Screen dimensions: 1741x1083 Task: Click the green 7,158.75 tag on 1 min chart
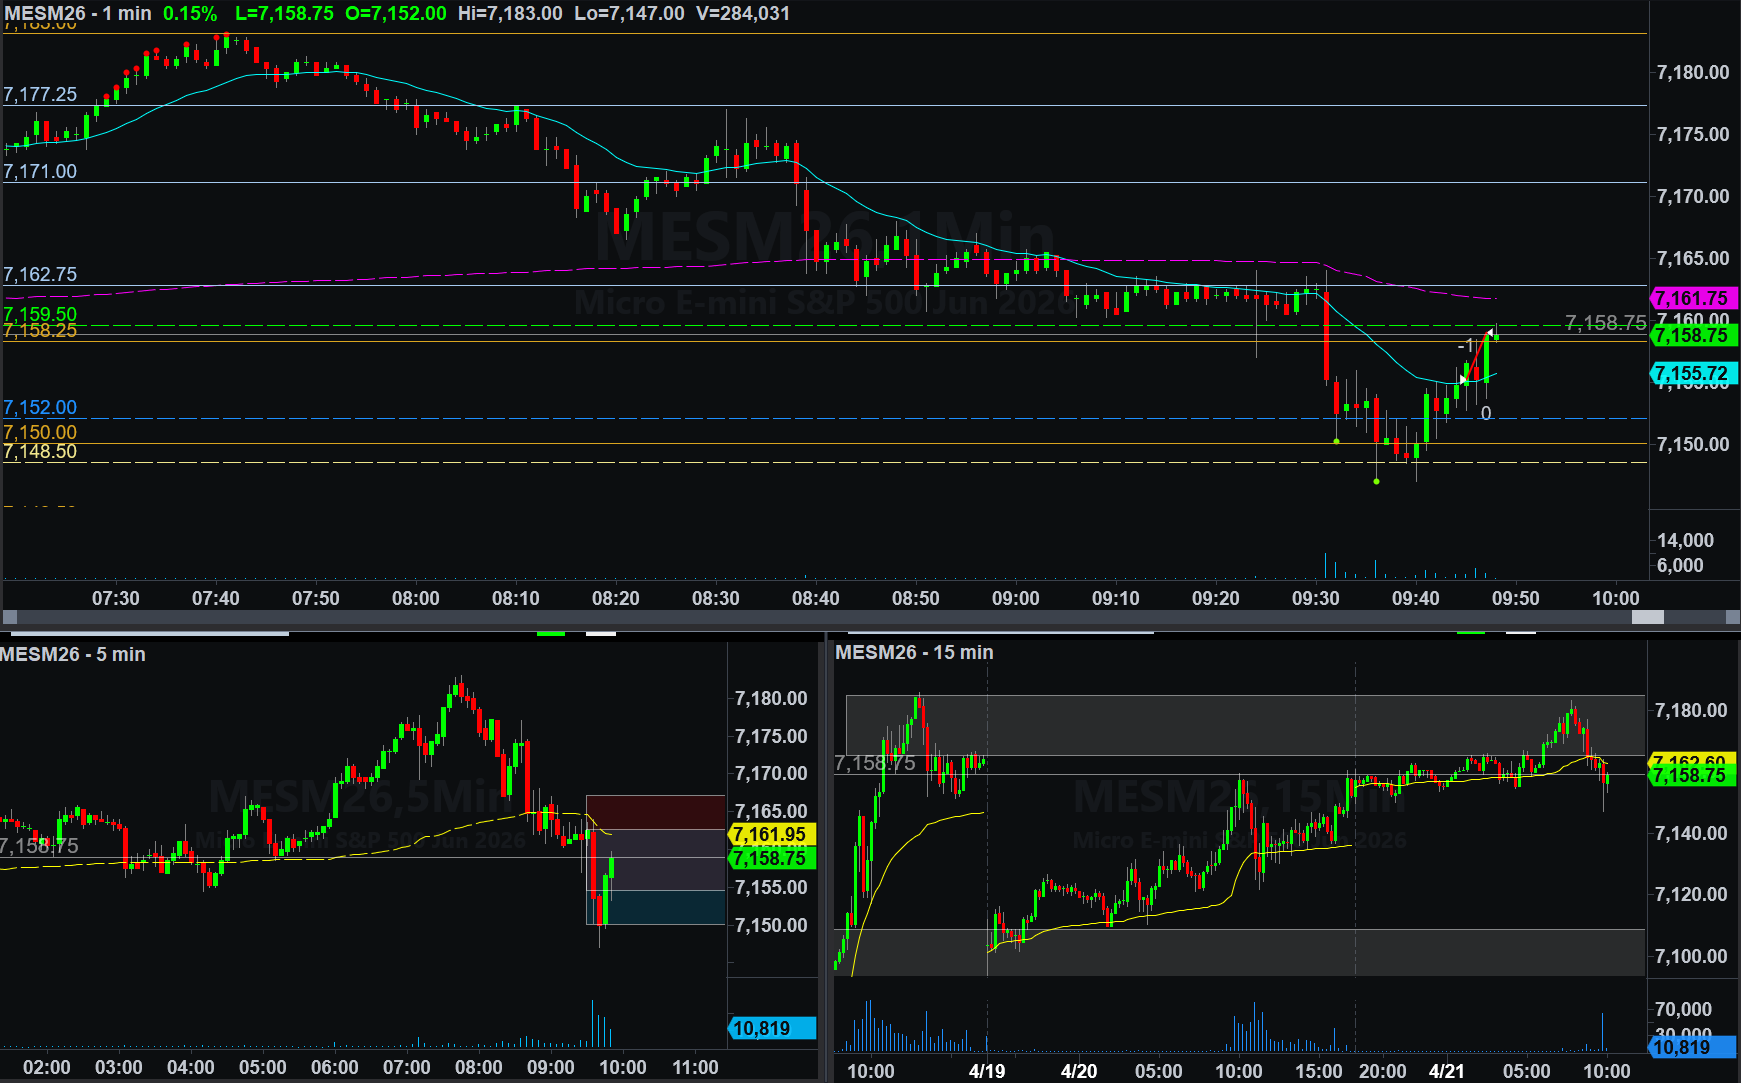click(x=1692, y=335)
